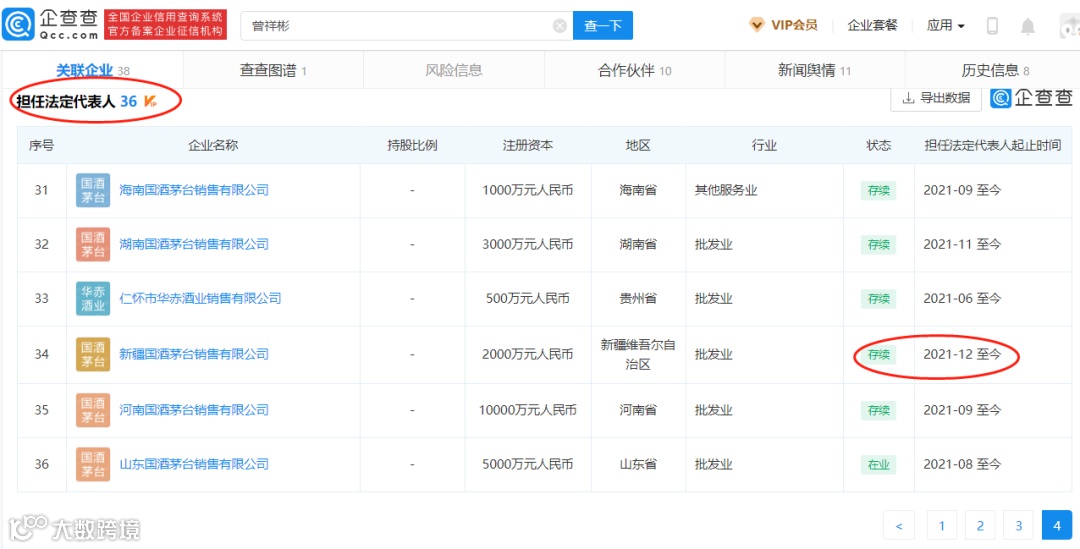Image resolution: width=1080 pixels, height=549 pixels.
Task: Click the 500万元人民币 capital cell
Action: click(528, 299)
